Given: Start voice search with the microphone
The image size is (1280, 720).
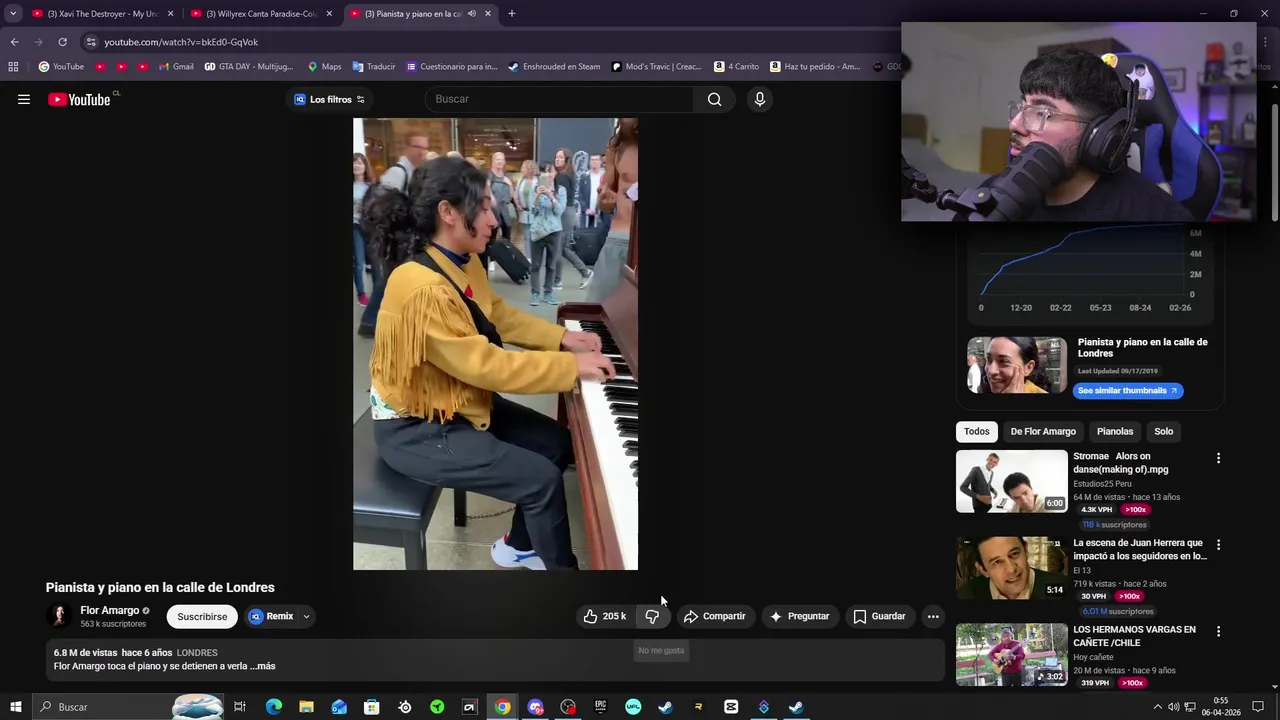Looking at the screenshot, I should tap(760, 99).
